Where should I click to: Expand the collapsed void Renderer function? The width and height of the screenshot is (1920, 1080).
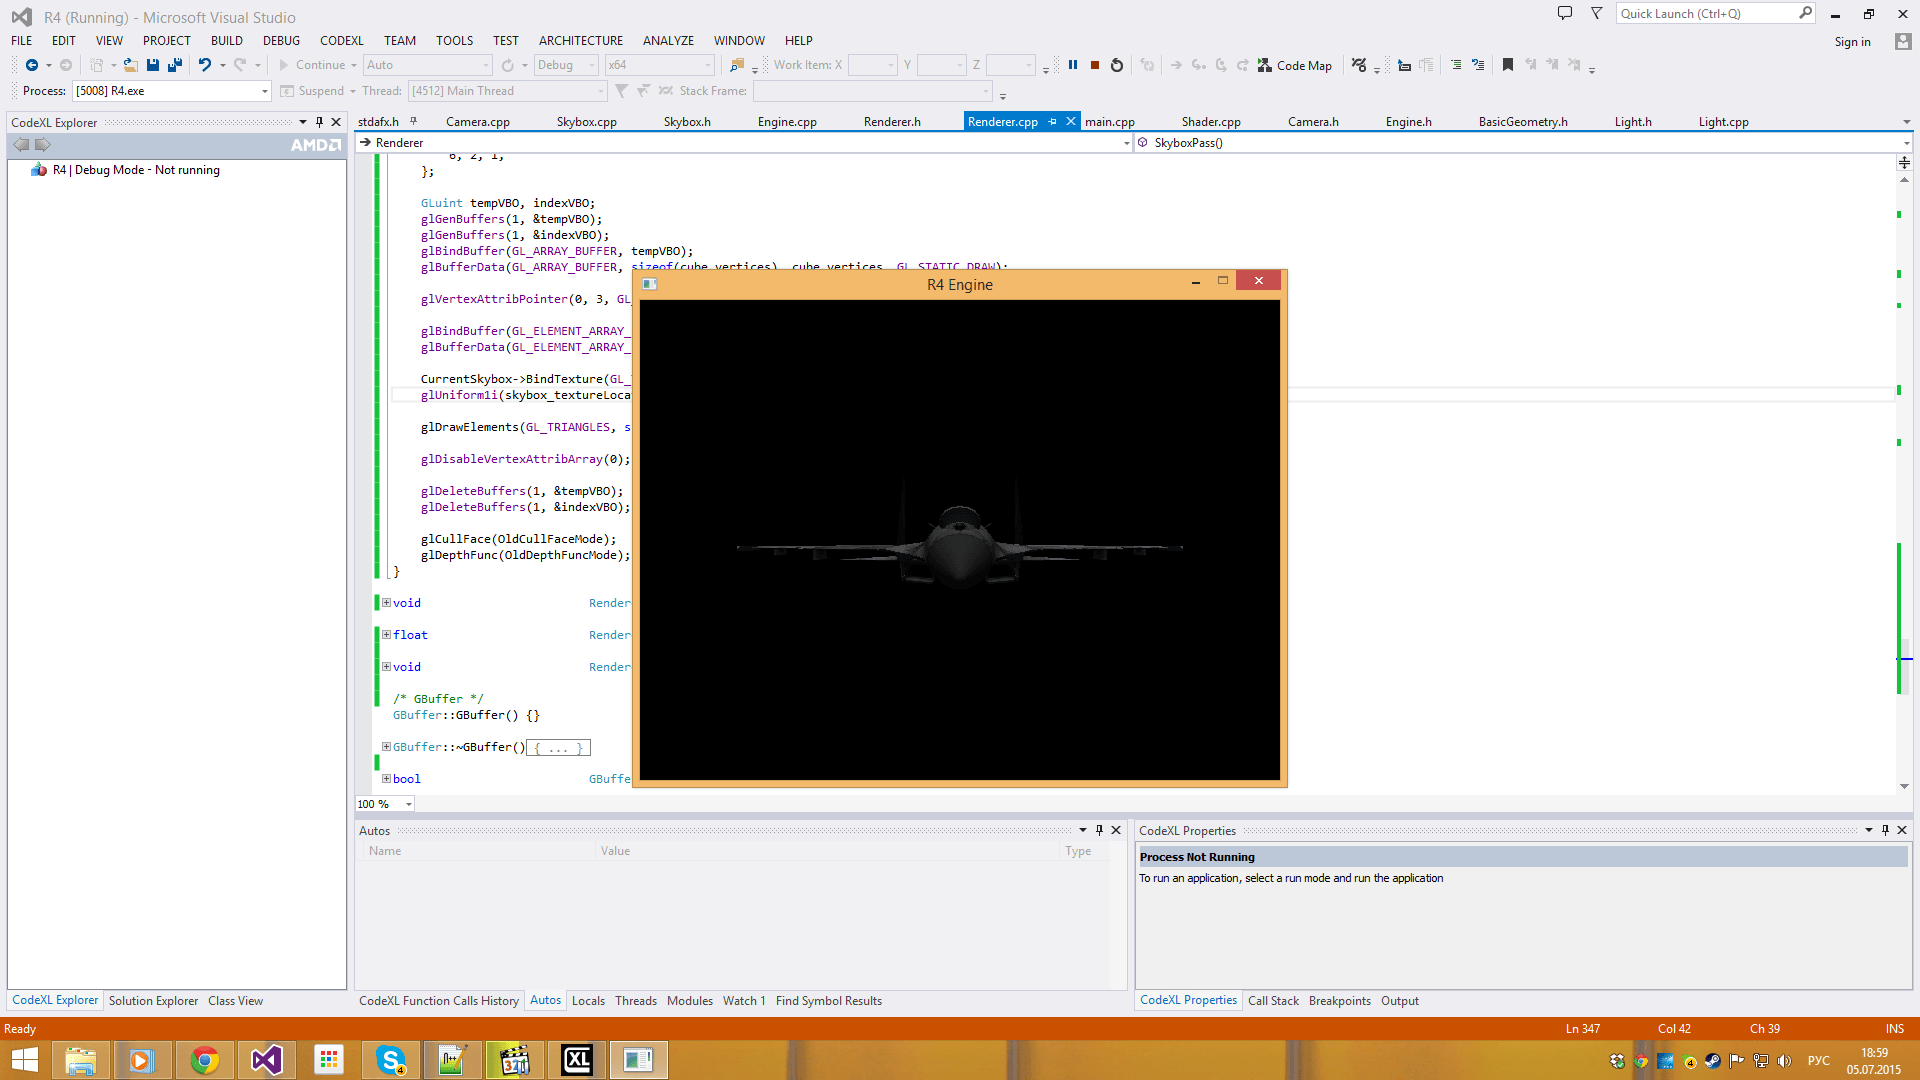(x=384, y=603)
